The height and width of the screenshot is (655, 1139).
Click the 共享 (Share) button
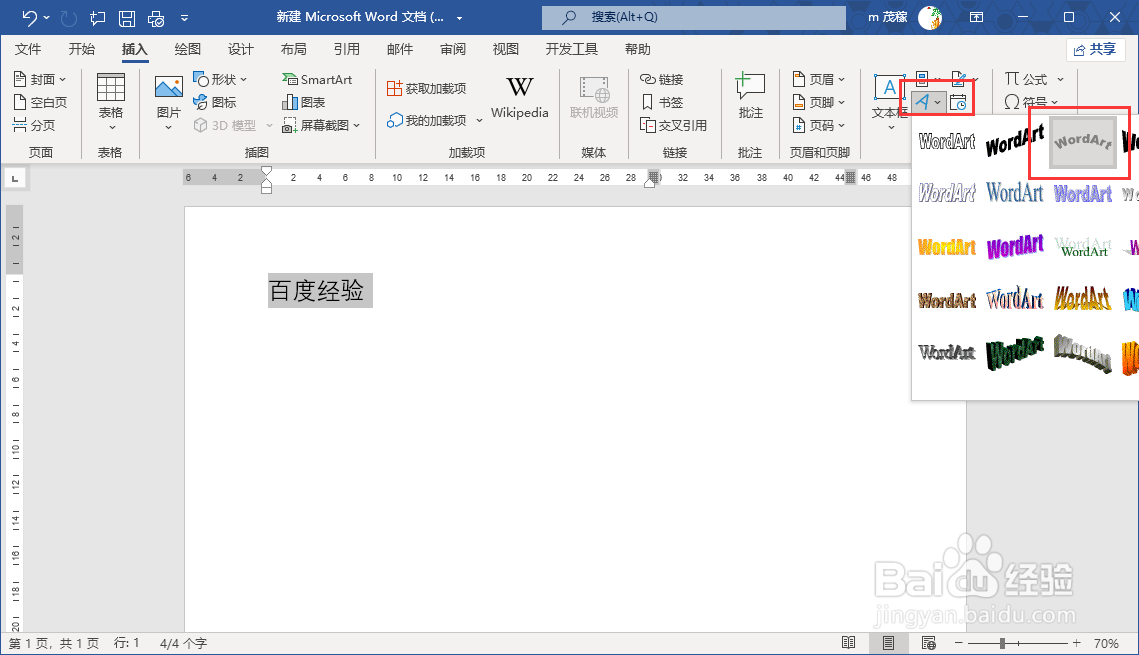click(x=1098, y=48)
